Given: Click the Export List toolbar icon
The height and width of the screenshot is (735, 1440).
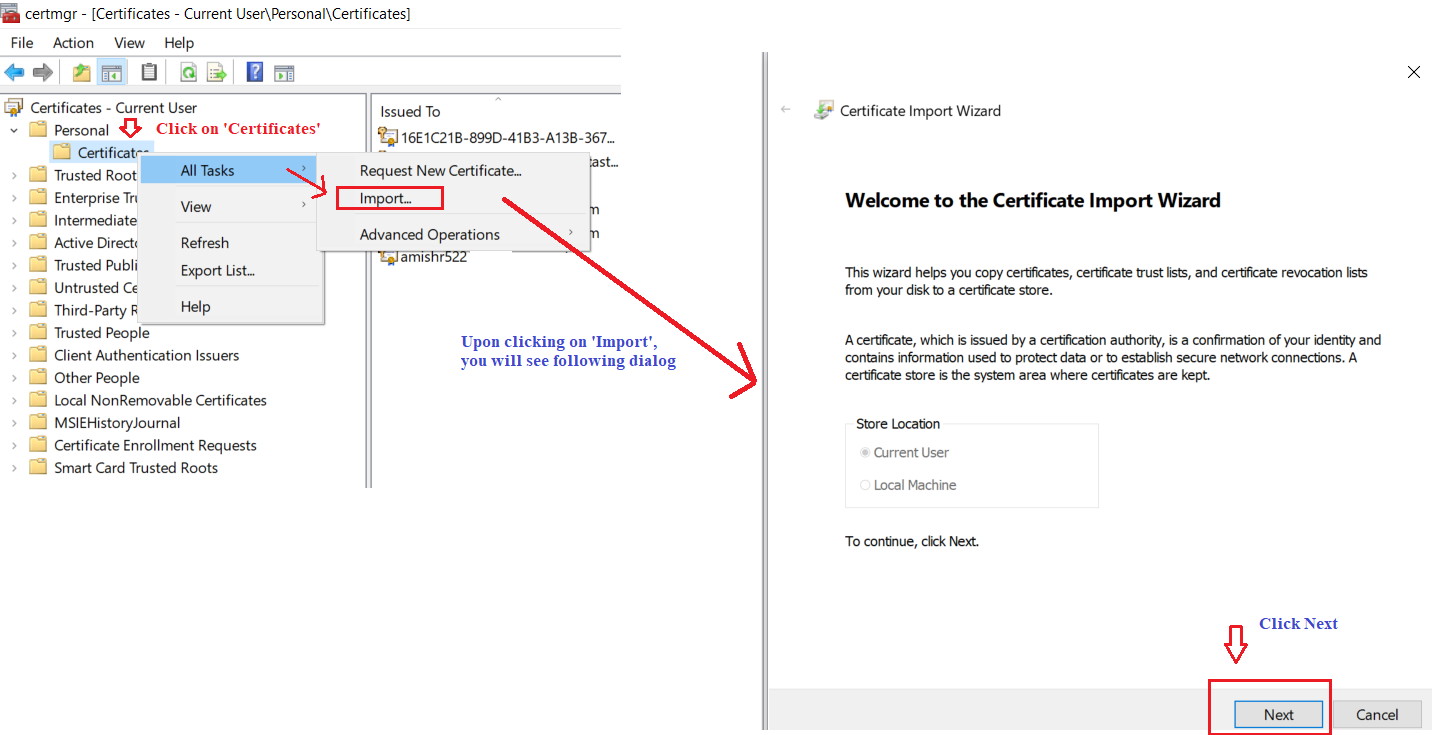Looking at the screenshot, I should [218, 71].
